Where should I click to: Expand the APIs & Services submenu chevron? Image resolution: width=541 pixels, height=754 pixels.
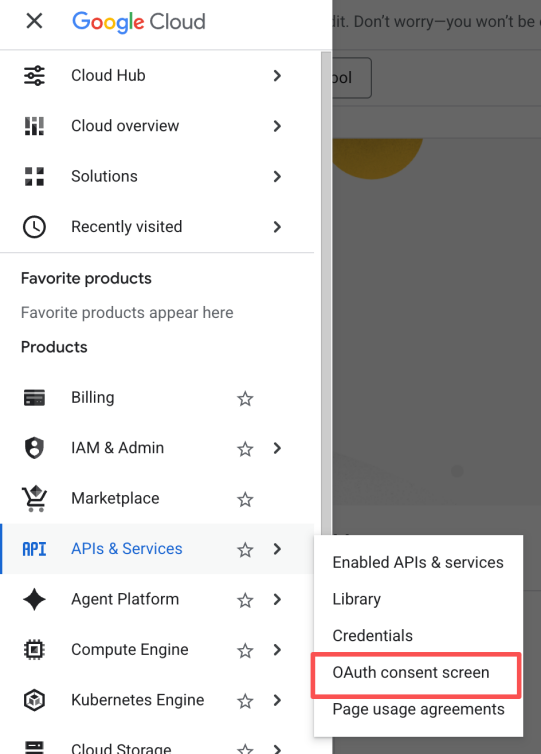click(277, 549)
